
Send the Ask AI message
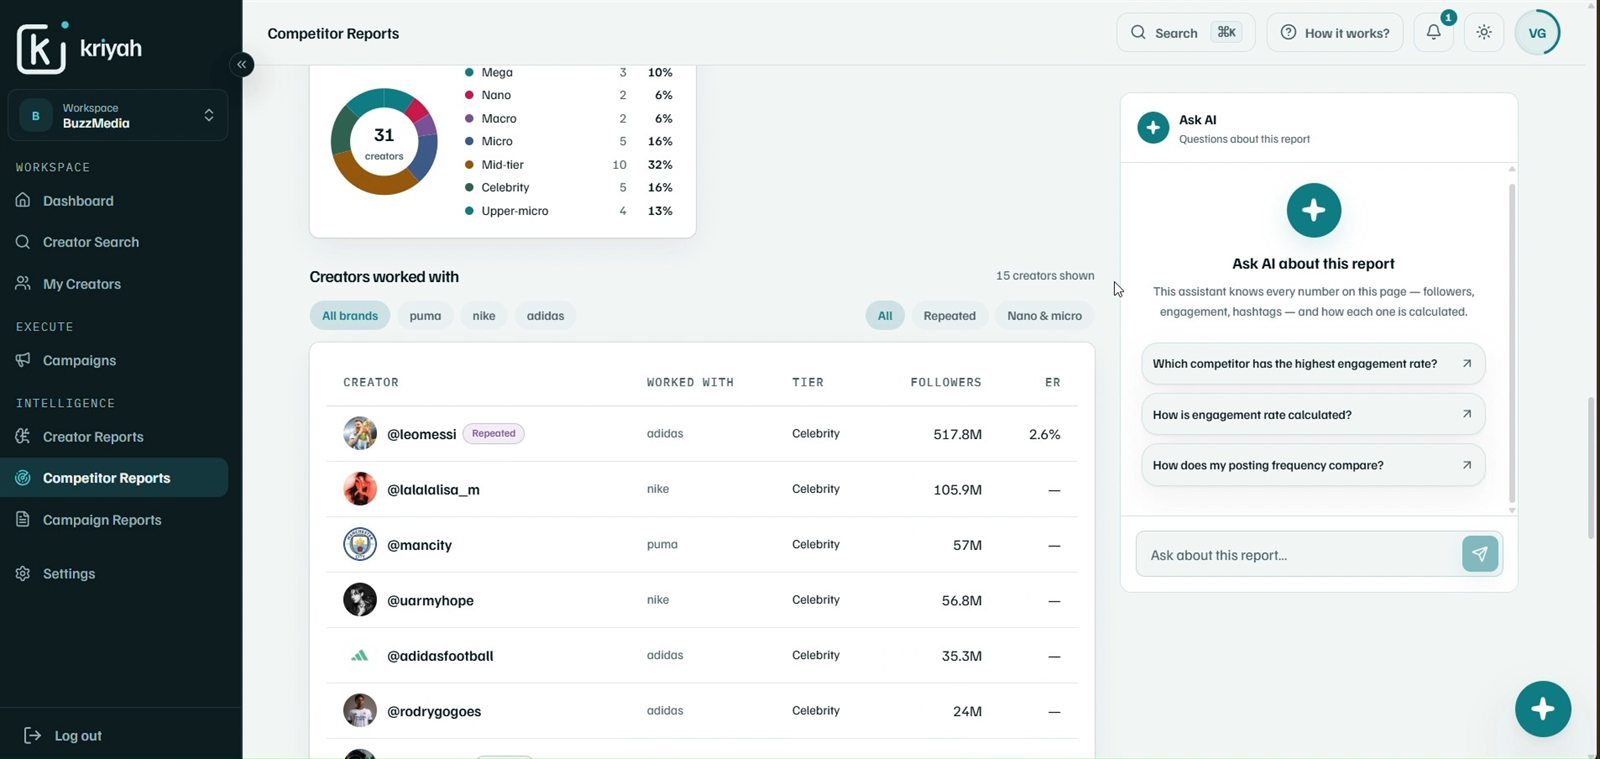[1480, 554]
